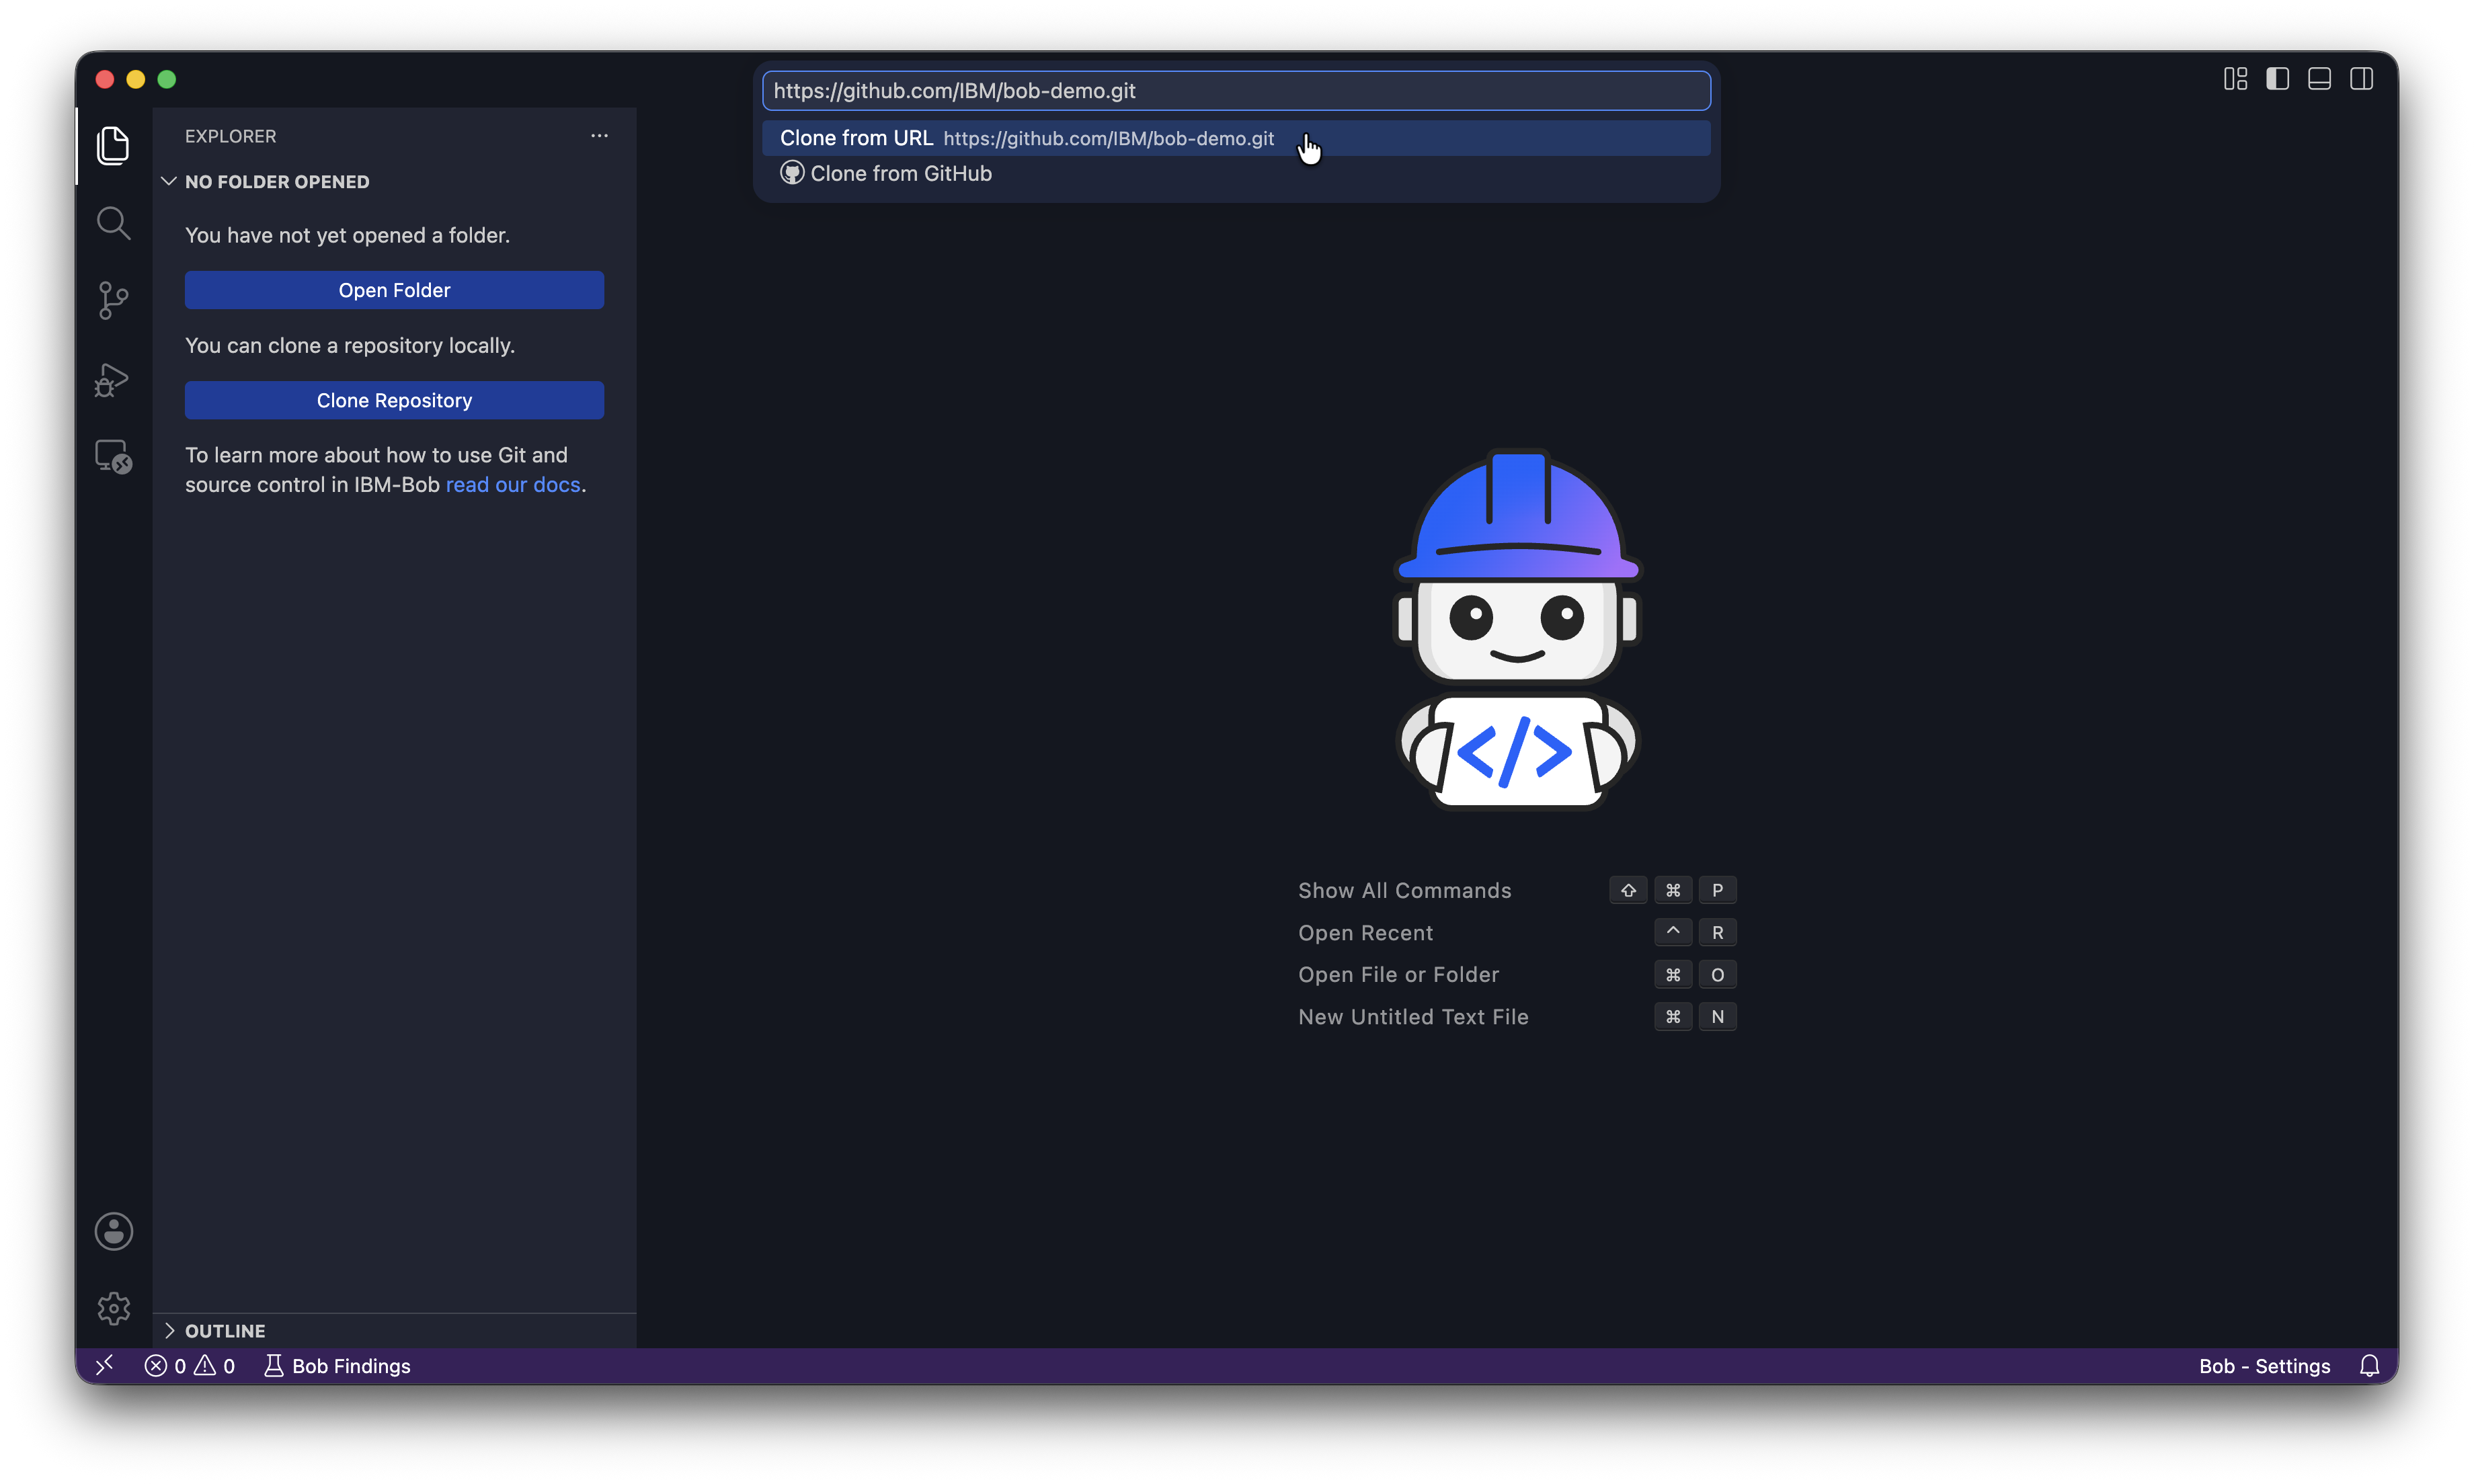Open Bob Findings from the status bar
This screenshot has height=1484, width=2474.
337,1366
